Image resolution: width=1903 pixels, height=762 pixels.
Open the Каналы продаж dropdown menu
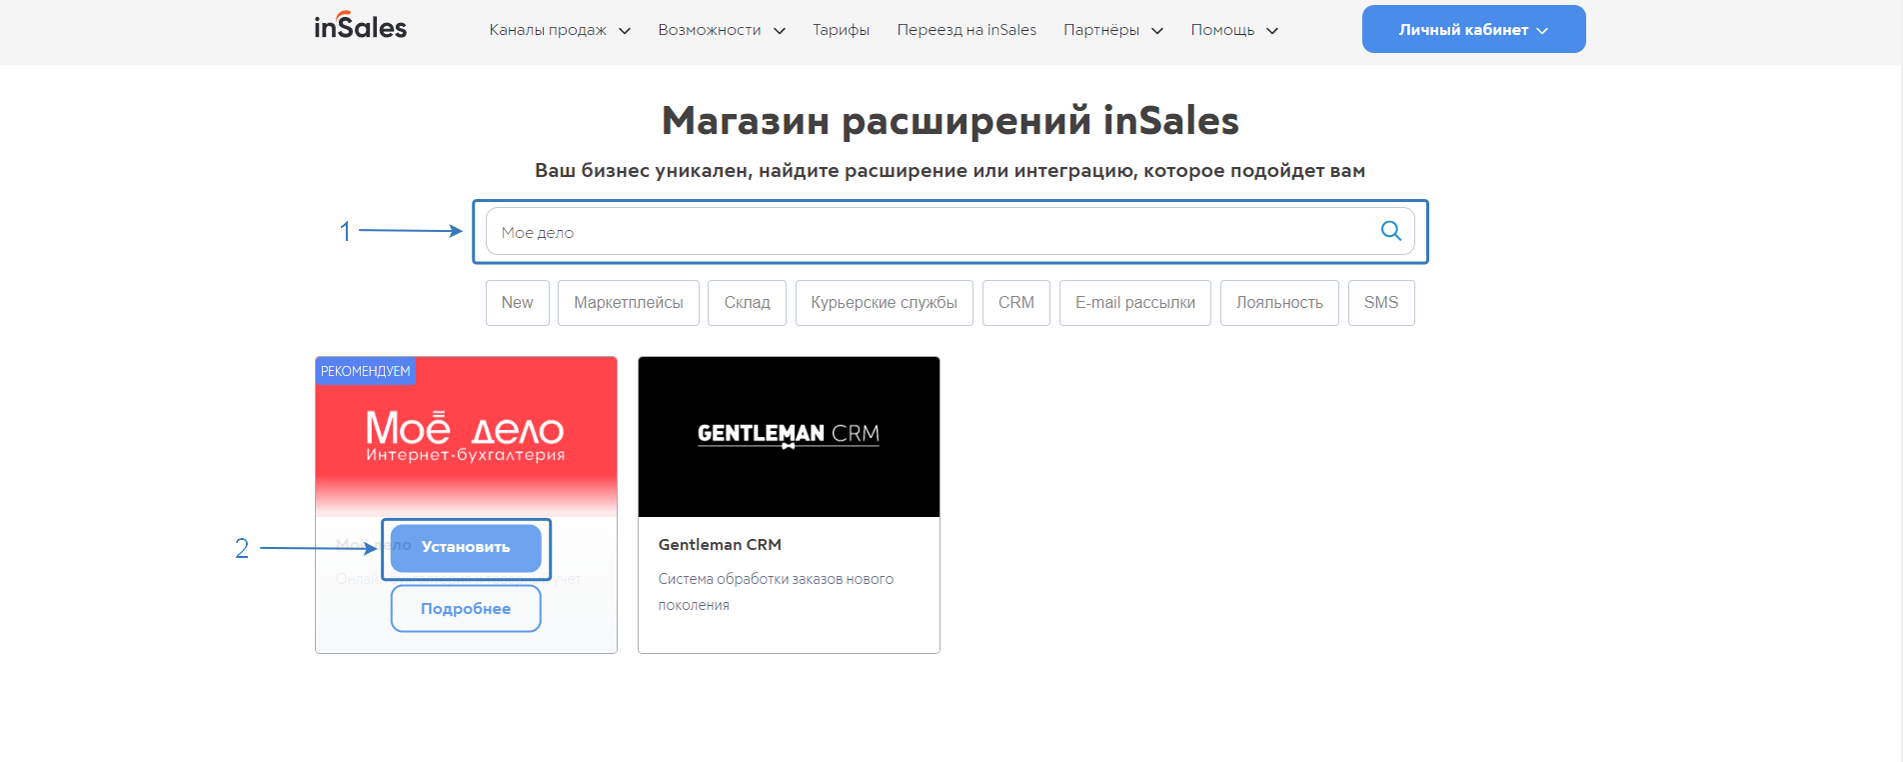point(559,30)
